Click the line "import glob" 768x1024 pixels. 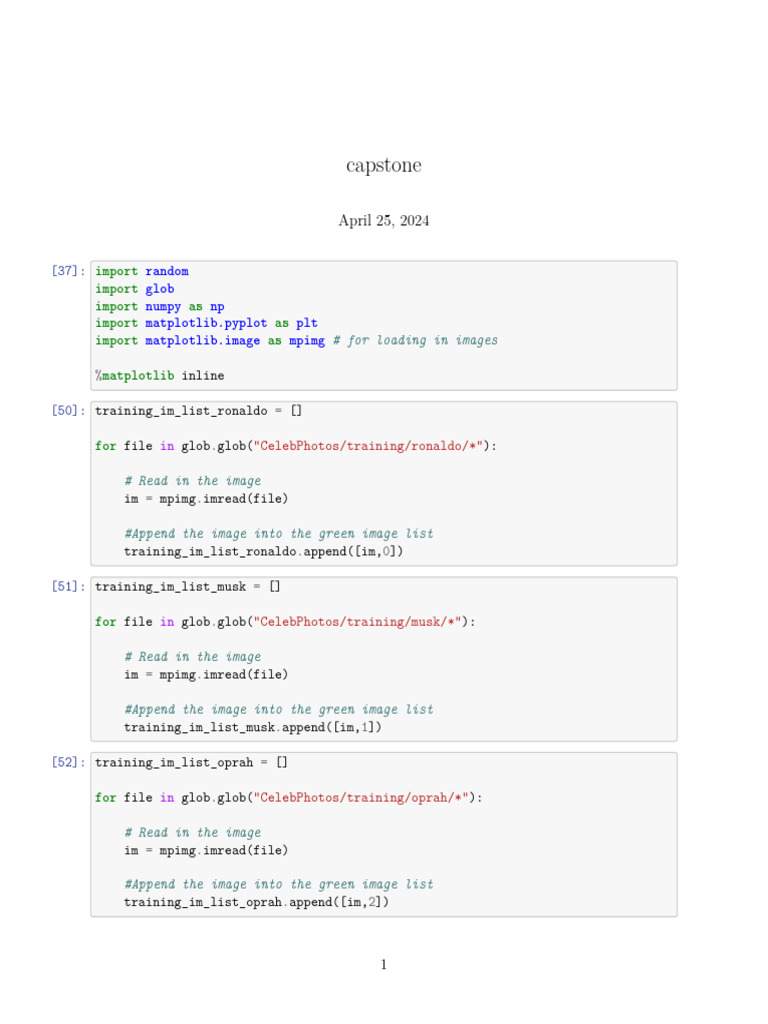(x=135, y=289)
